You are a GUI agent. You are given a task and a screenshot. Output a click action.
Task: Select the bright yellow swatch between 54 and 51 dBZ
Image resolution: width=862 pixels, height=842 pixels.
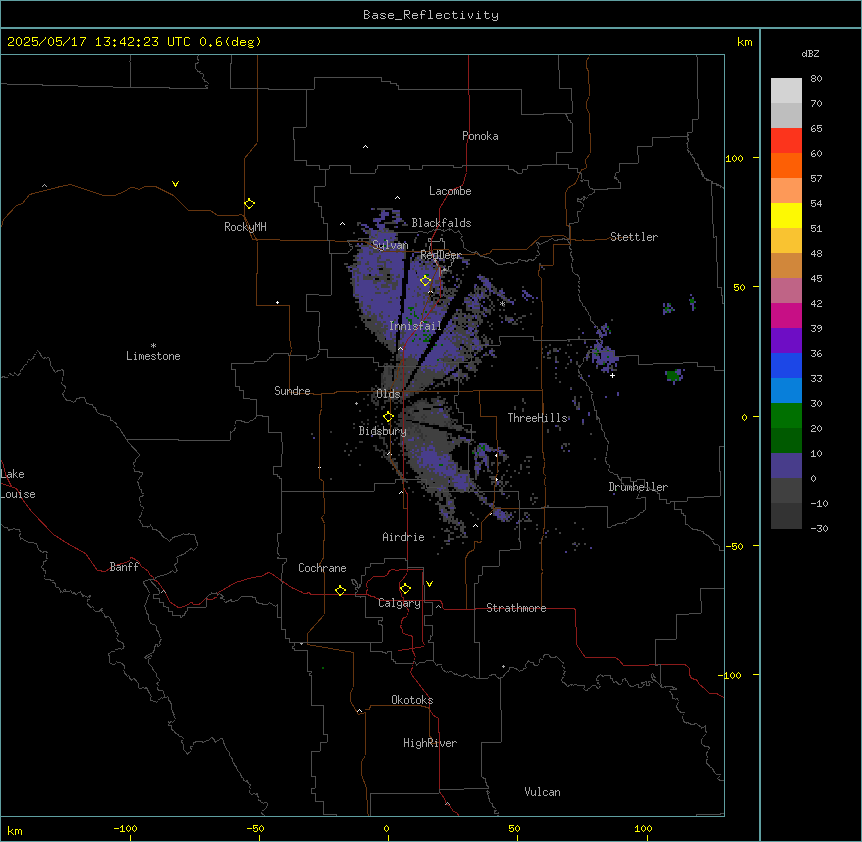(x=786, y=215)
